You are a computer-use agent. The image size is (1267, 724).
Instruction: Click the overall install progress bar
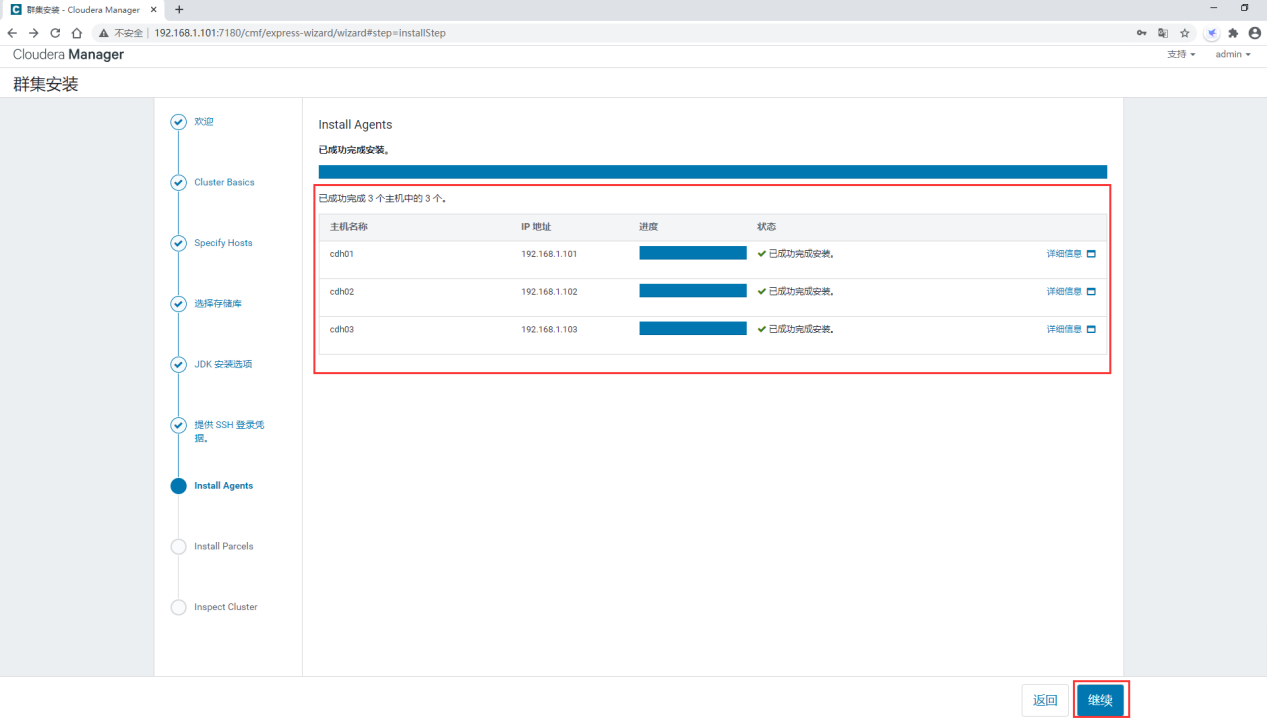(x=713, y=172)
